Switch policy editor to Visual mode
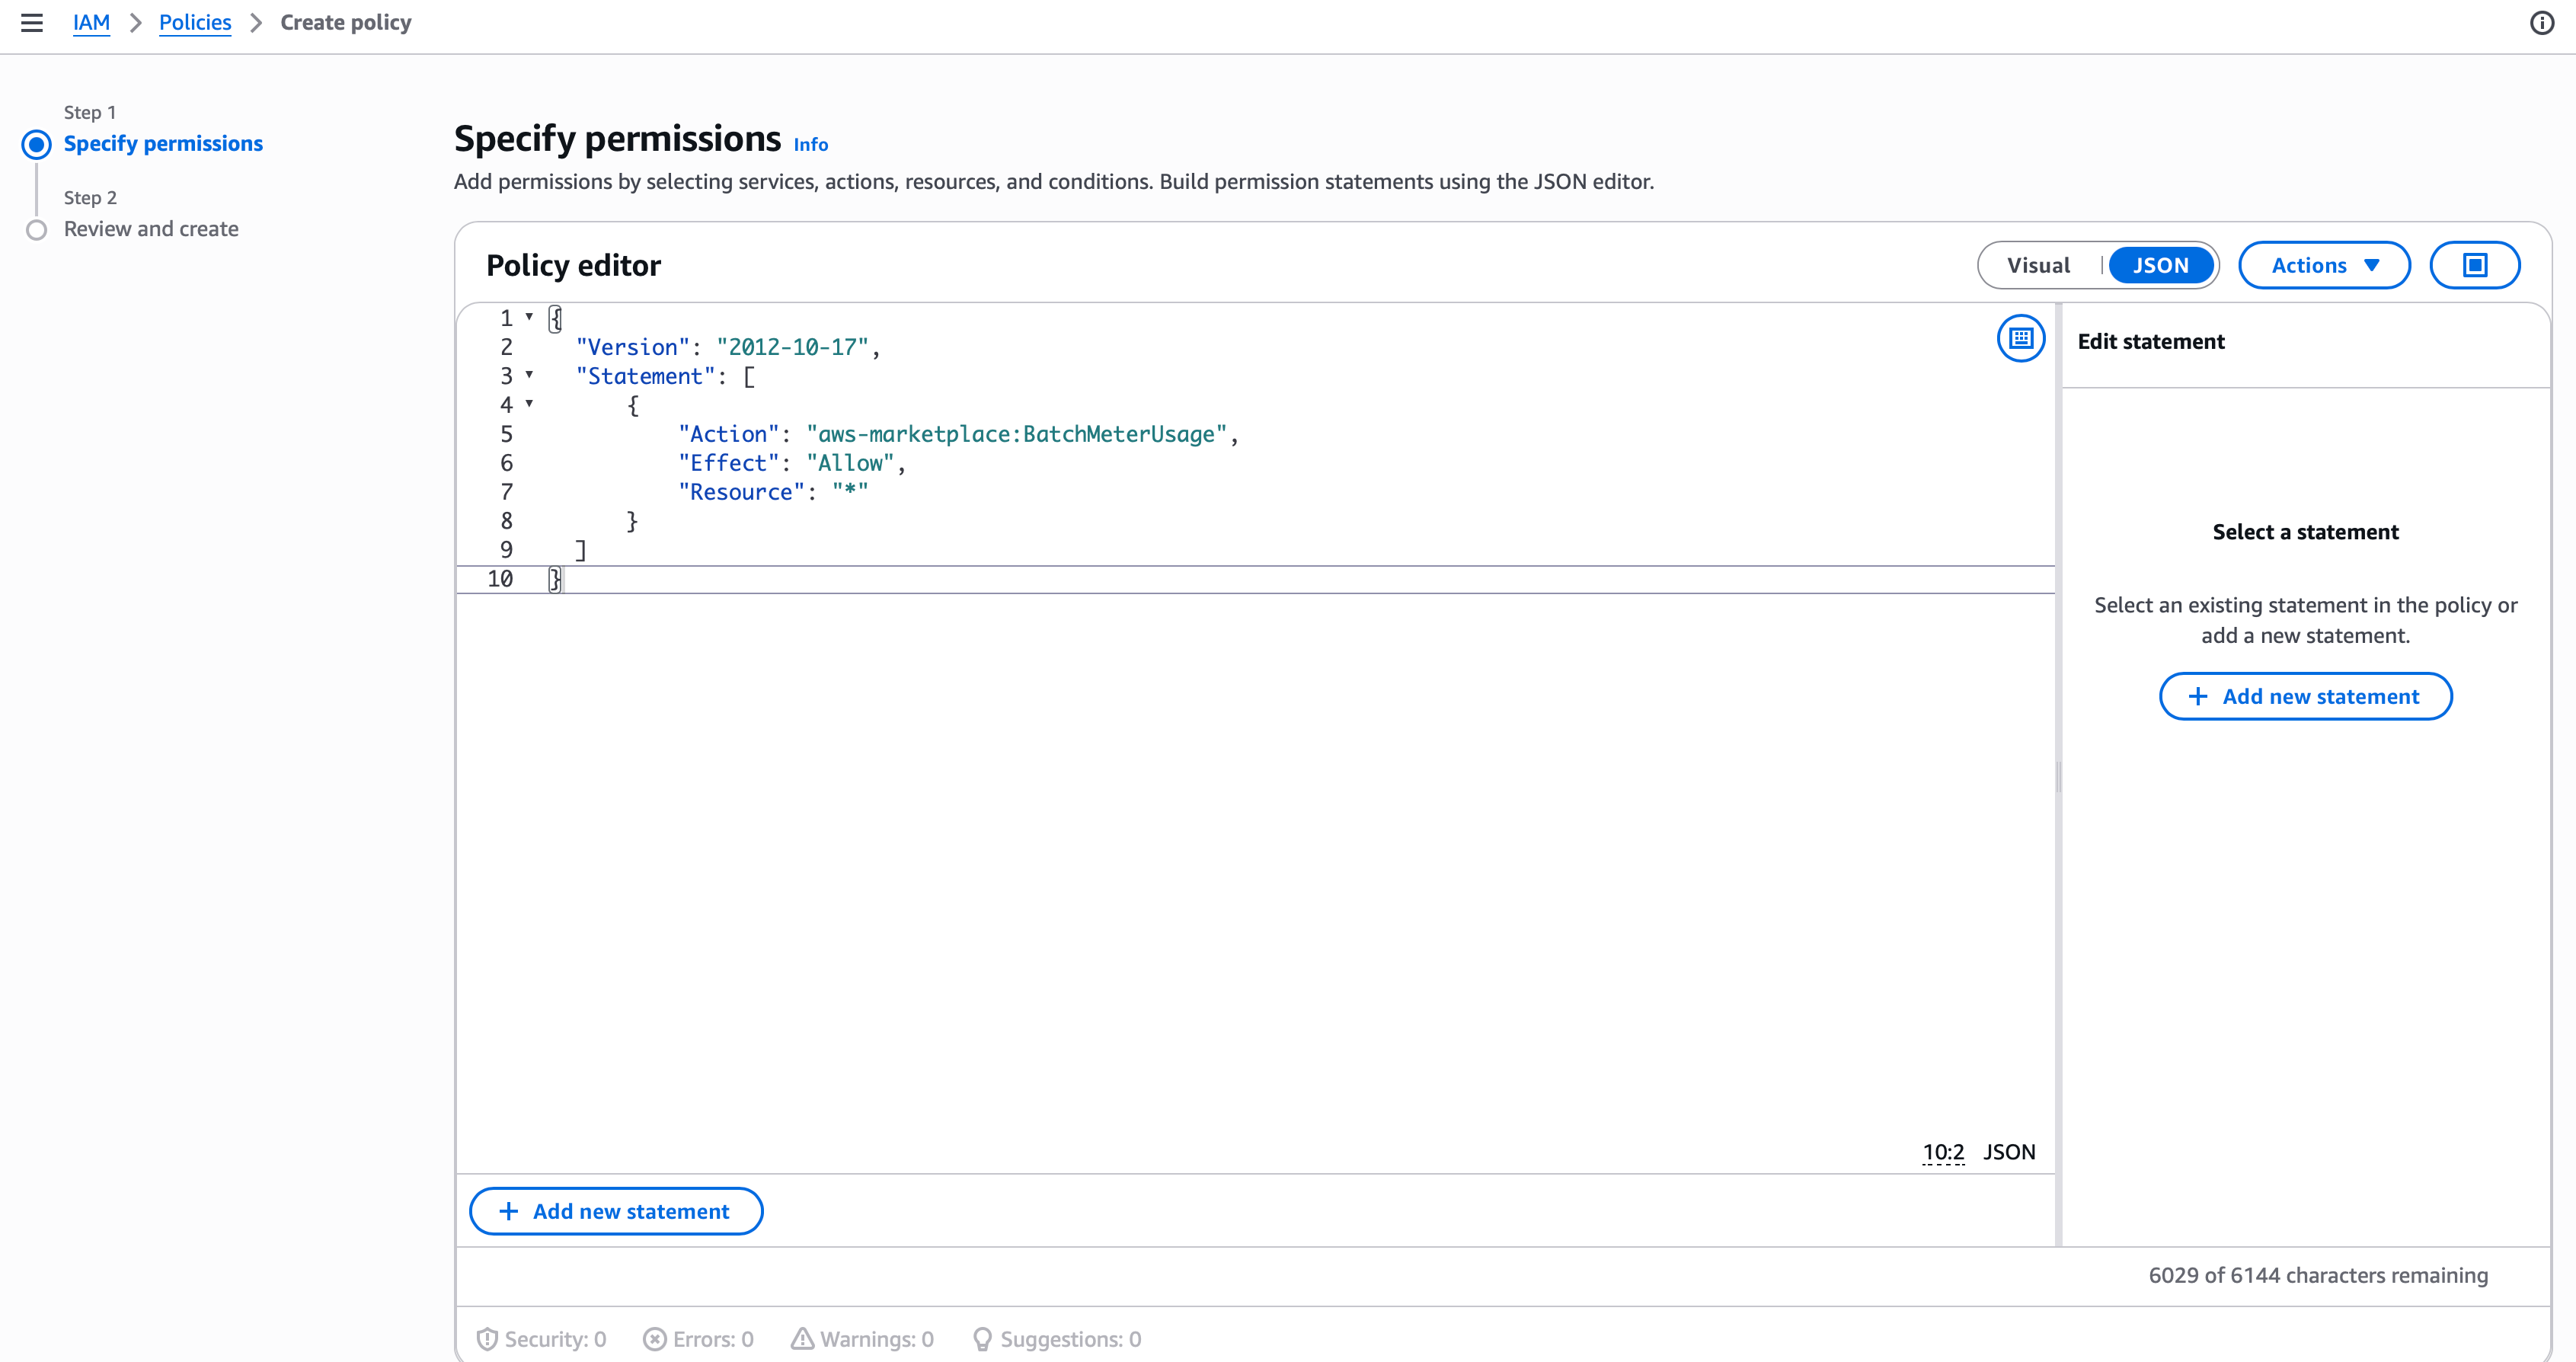 tap(2038, 265)
